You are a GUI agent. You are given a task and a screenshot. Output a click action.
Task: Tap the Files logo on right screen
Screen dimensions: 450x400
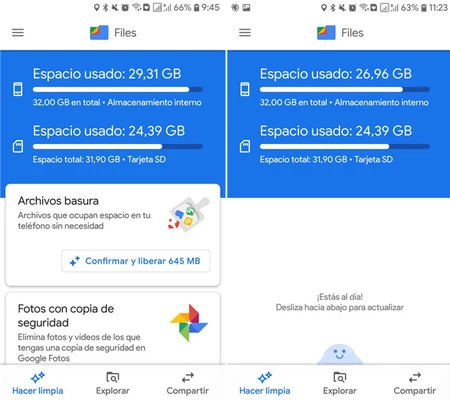click(326, 33)
